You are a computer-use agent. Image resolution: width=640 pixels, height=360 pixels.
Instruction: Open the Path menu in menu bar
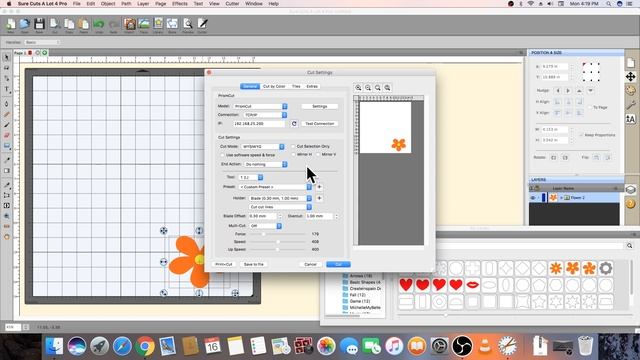[126, 4]
